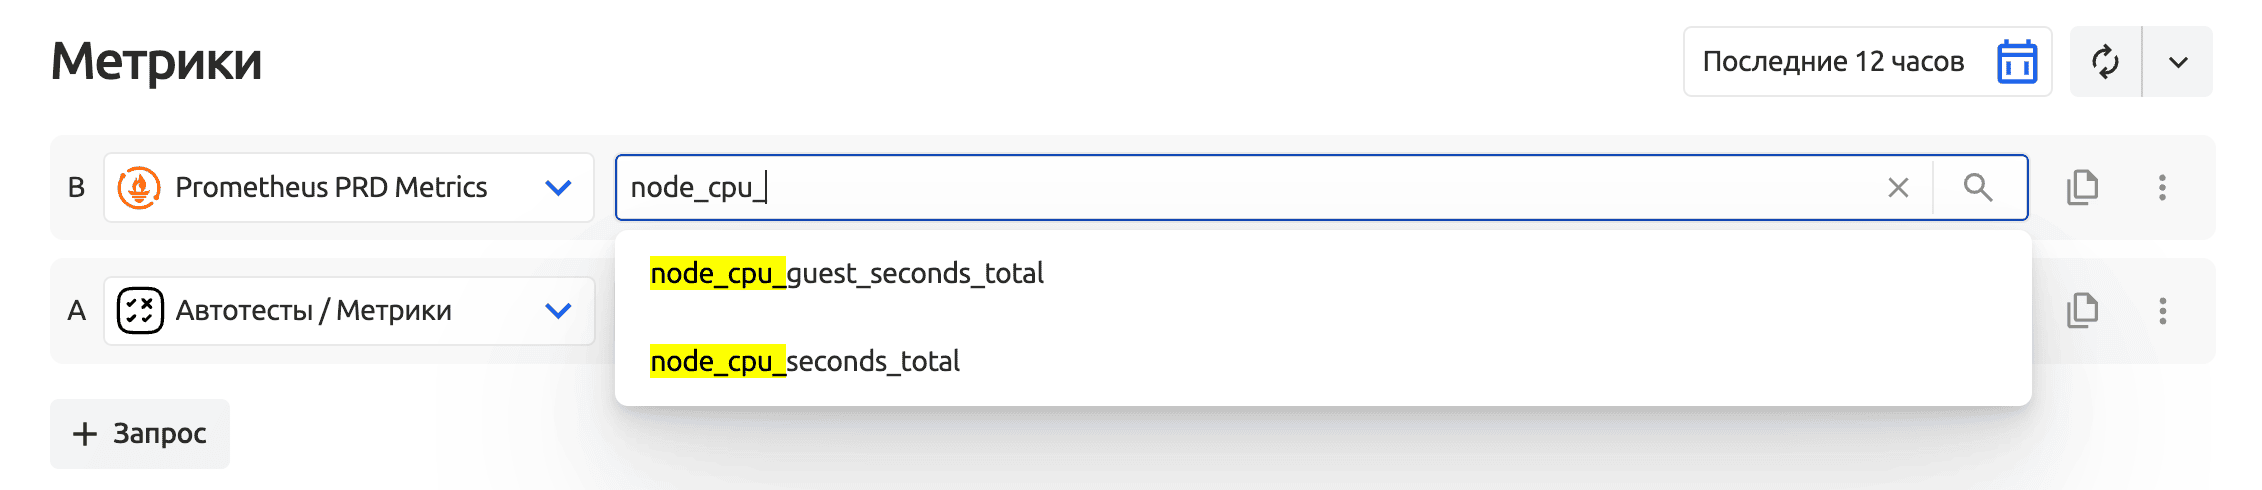The height and width of the screenshot is (490, 2262).
Task: Open three-dot menu for query A
Action: click(x=2162, y=311)
